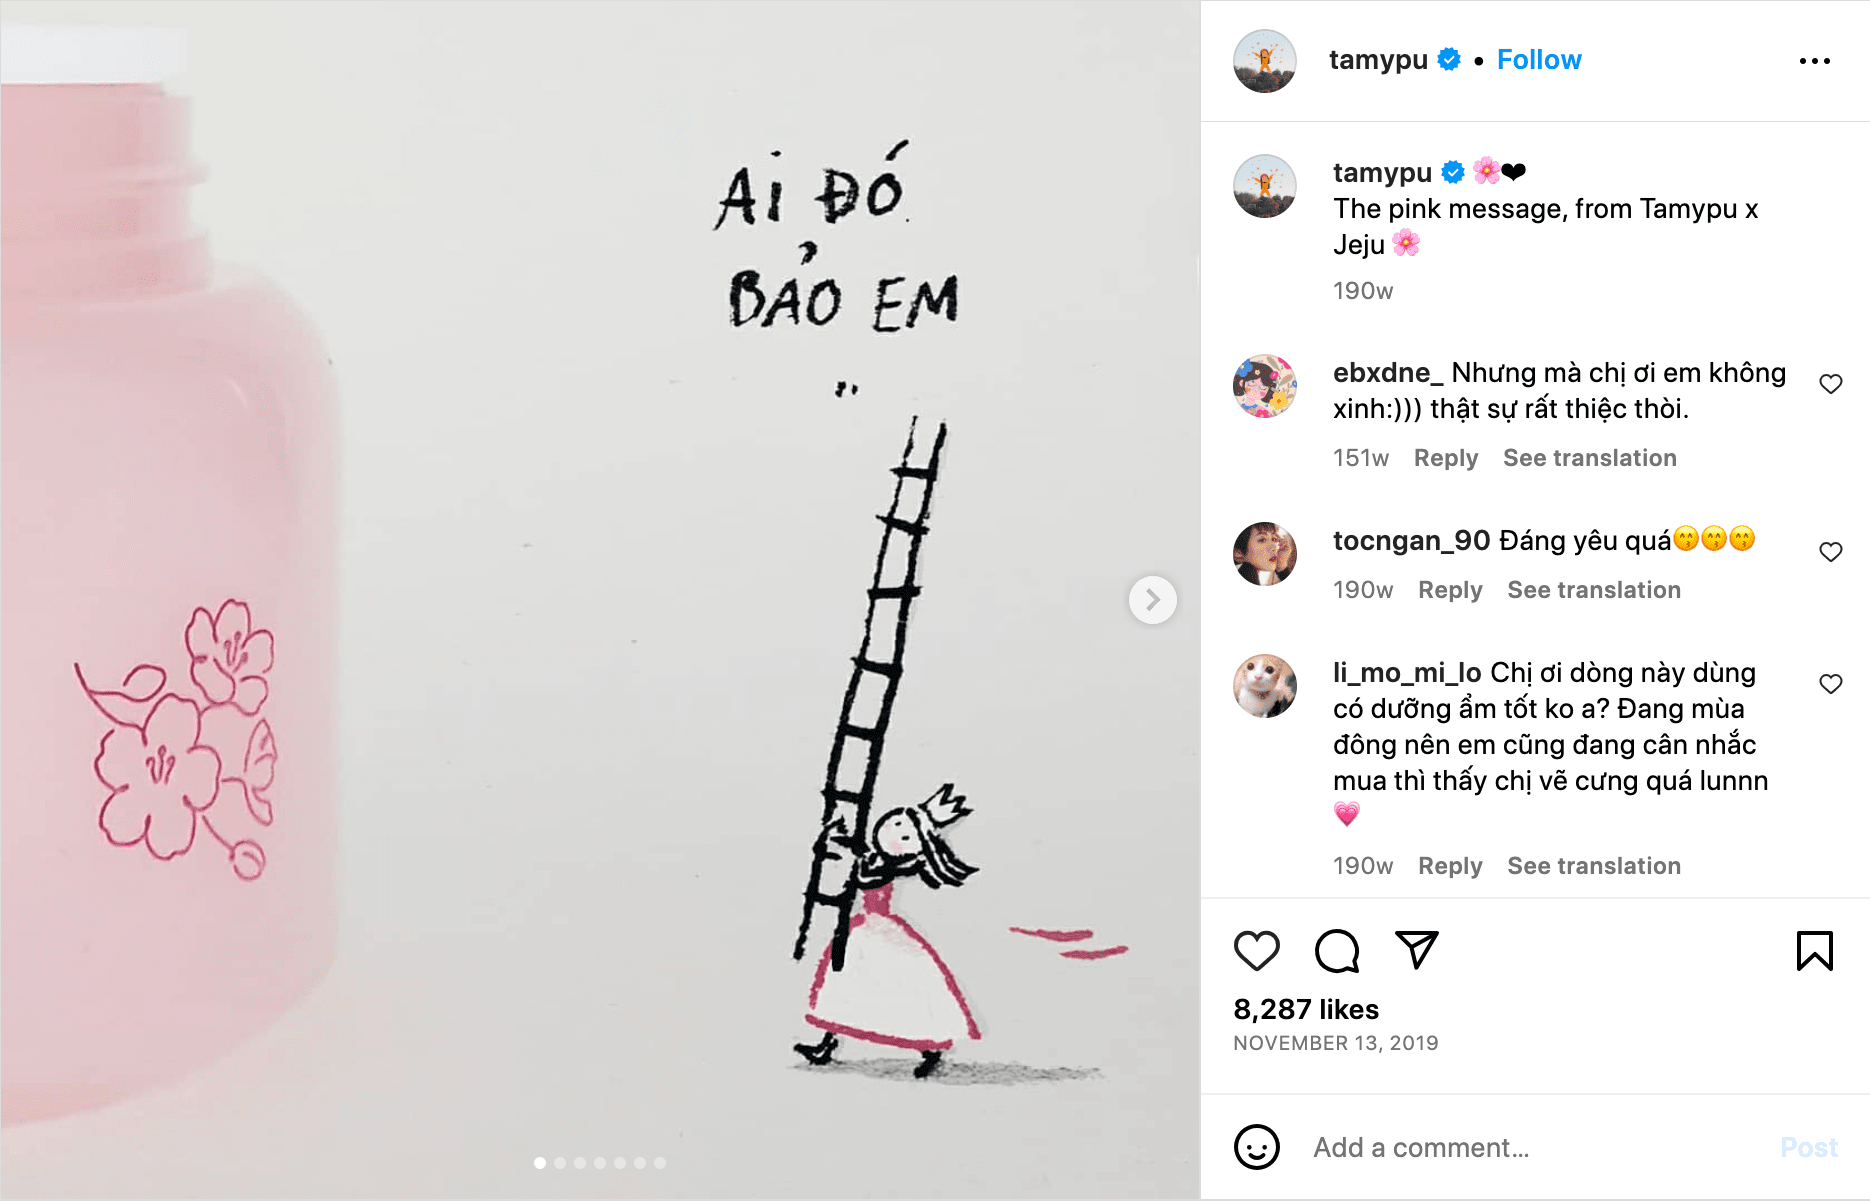Go to the next carousel image
Image resolution: width=1870 pixels, height=1202 pixels.
[1152, 600]
